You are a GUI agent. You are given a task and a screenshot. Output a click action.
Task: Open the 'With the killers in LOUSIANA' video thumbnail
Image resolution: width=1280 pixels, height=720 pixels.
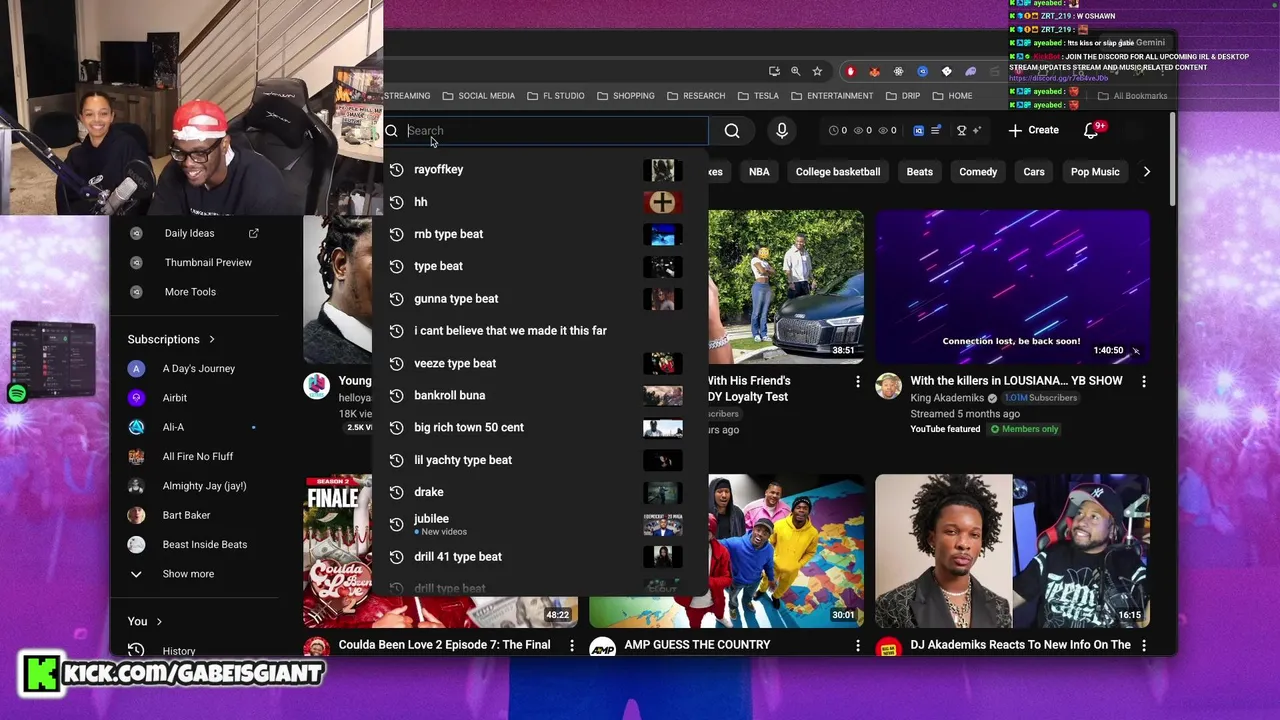(1012, 287)
